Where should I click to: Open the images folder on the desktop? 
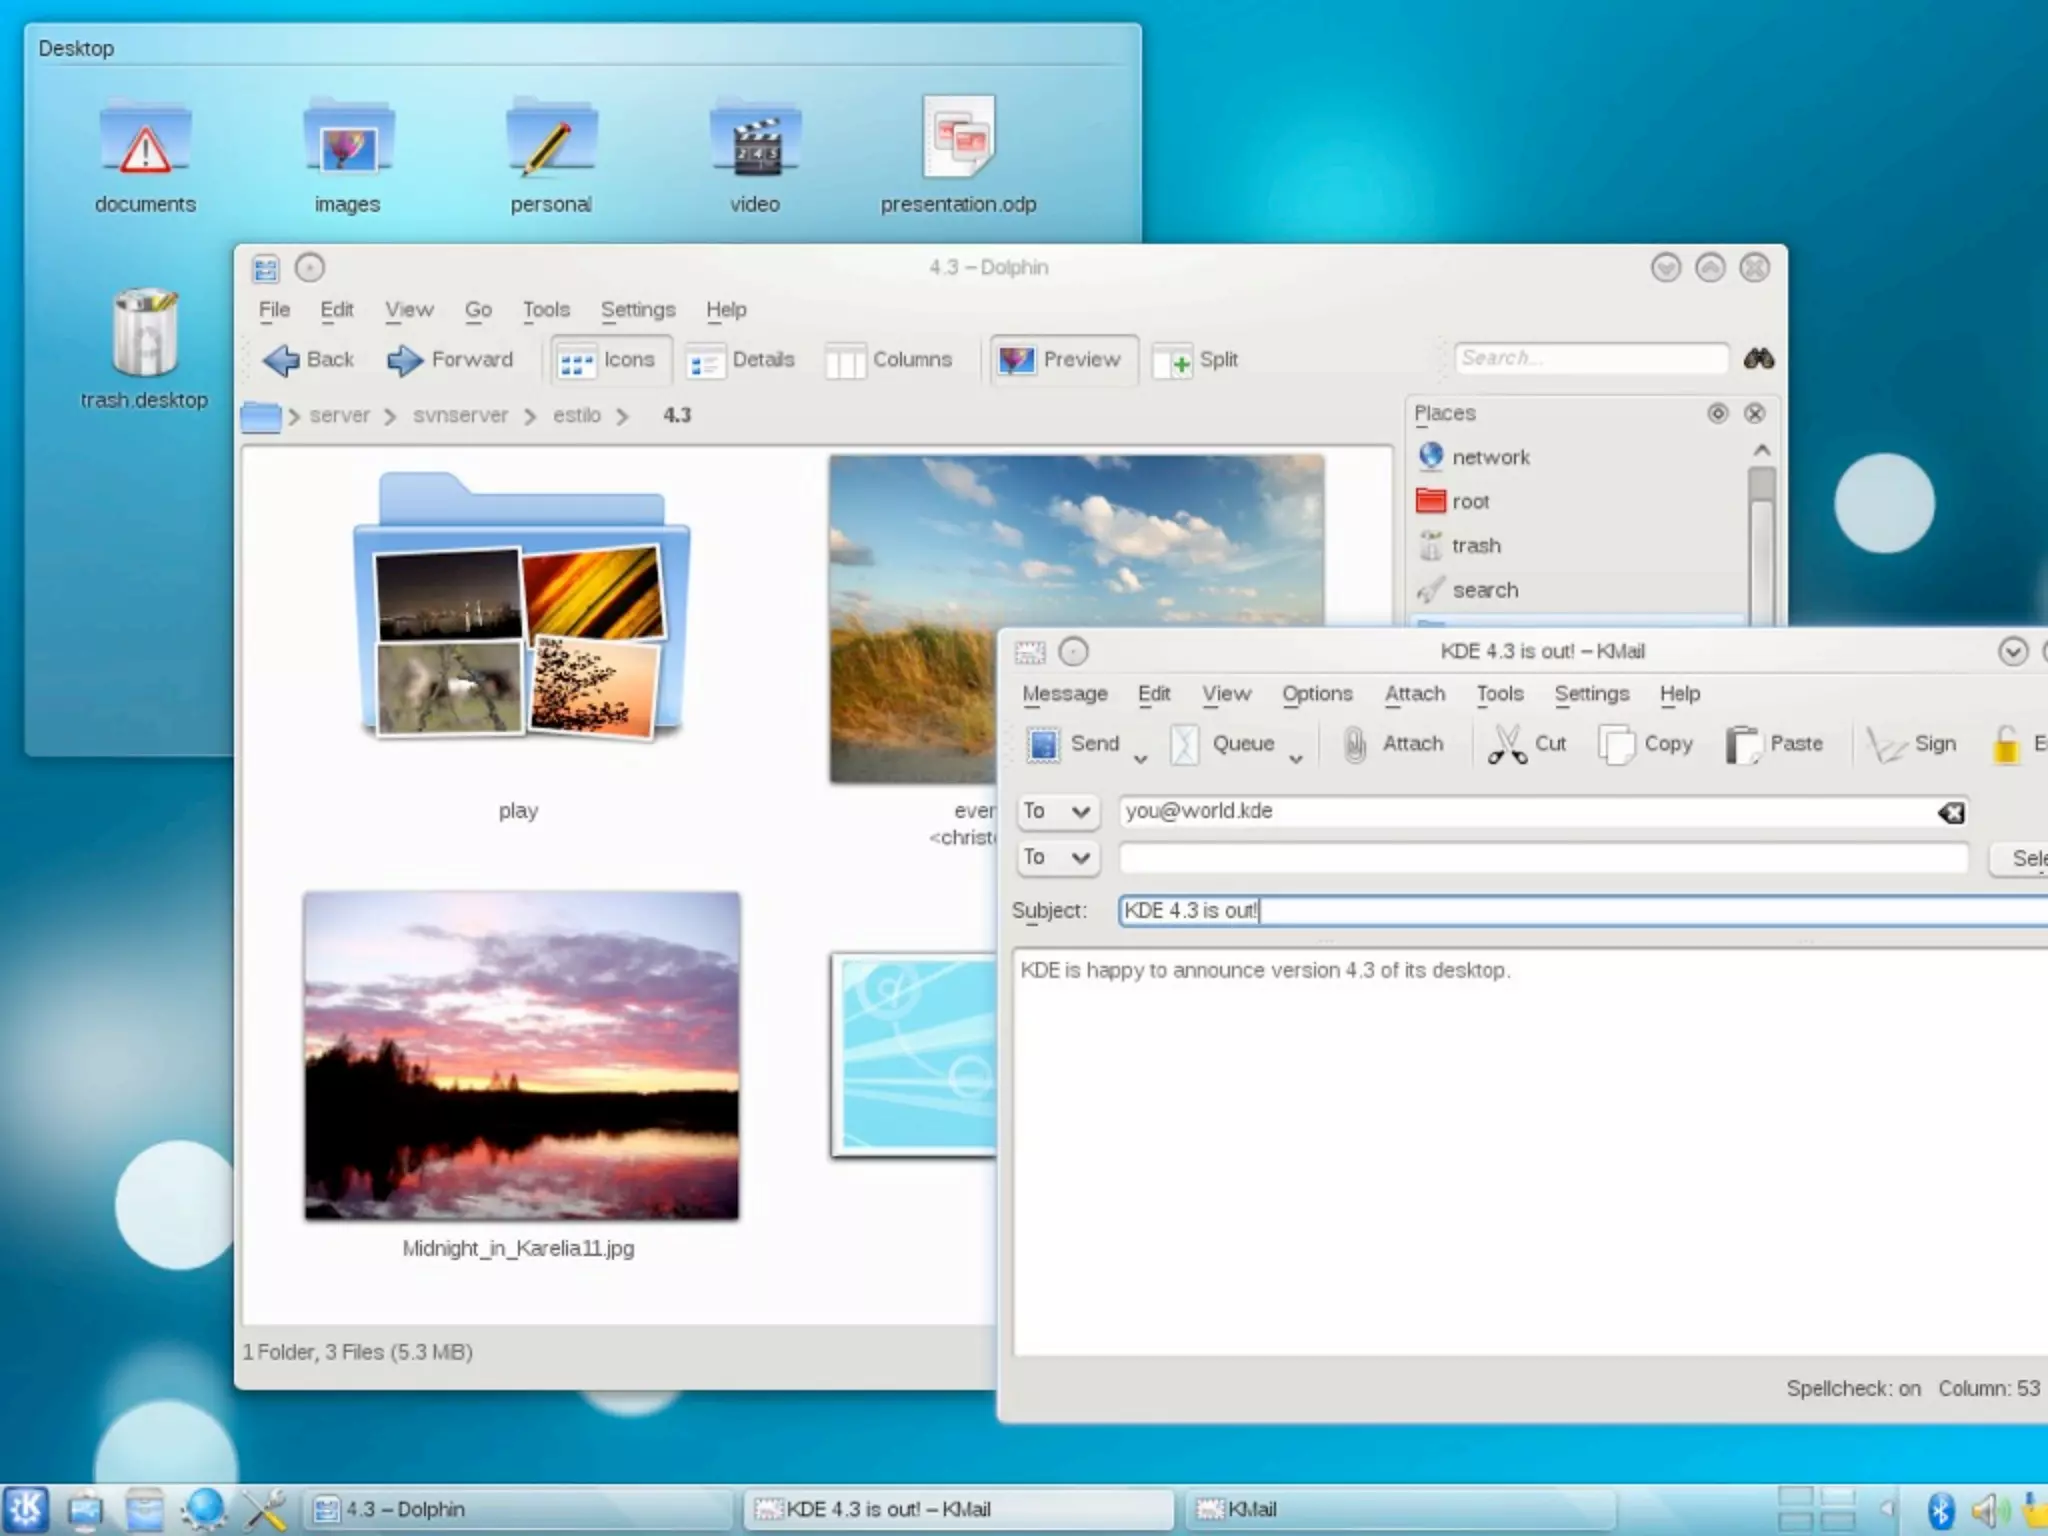pyautogui.click(x=348, y=155)
